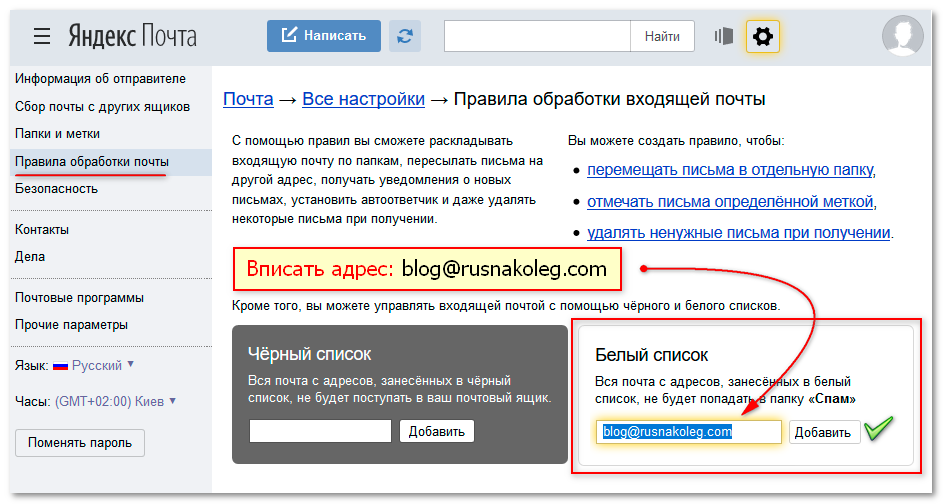Viewport: 943px width, 504px height.
Task: Open the settings gear icon
Action: [763, 36]
